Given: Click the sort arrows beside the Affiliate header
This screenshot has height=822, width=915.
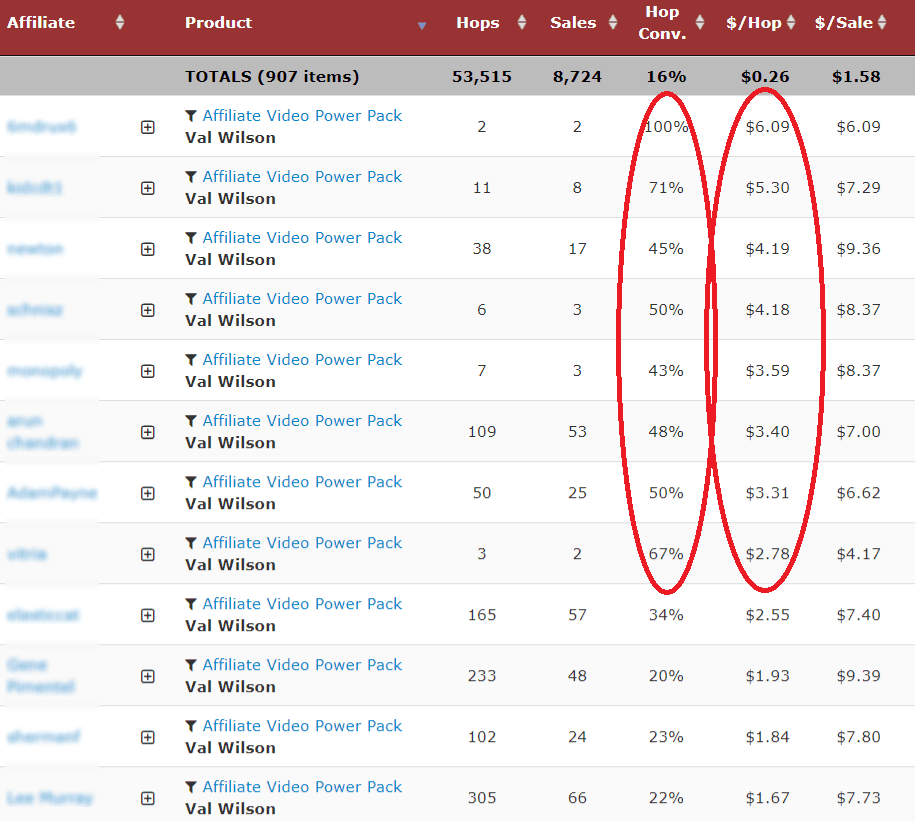Looking at the screenshot, I should coord(120,23).
